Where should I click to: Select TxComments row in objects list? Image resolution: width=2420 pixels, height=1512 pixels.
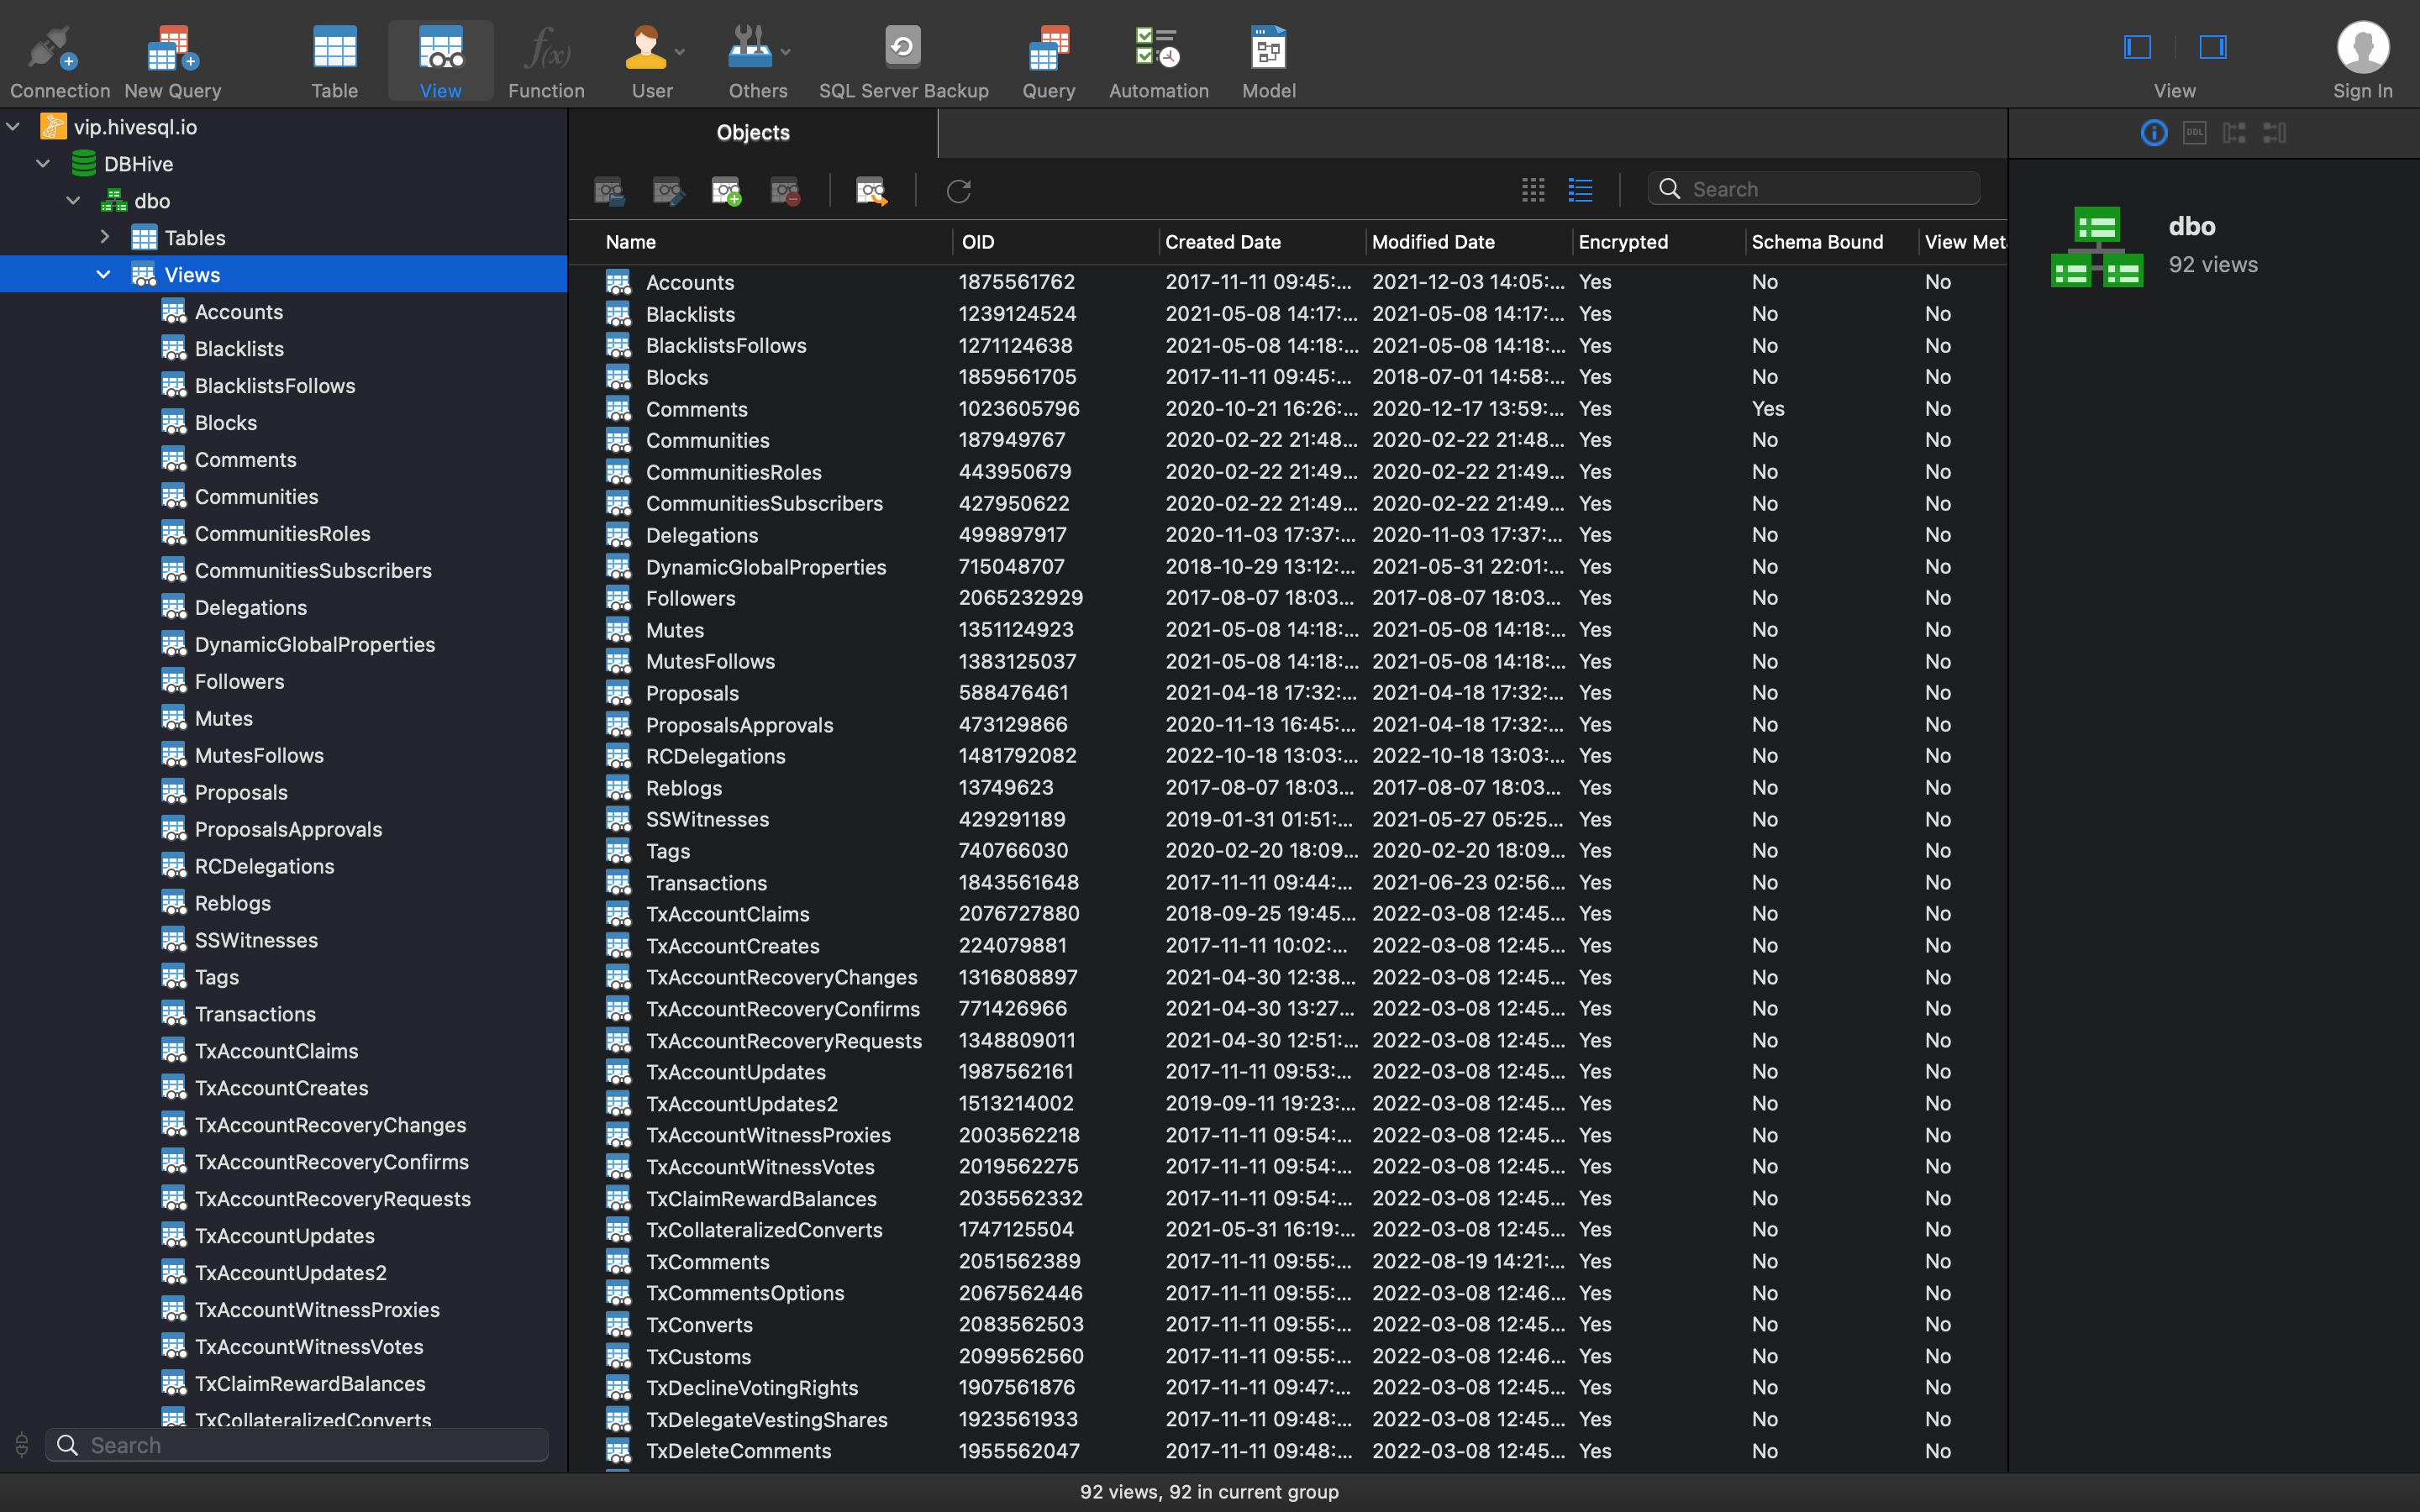[1289, 1262]
